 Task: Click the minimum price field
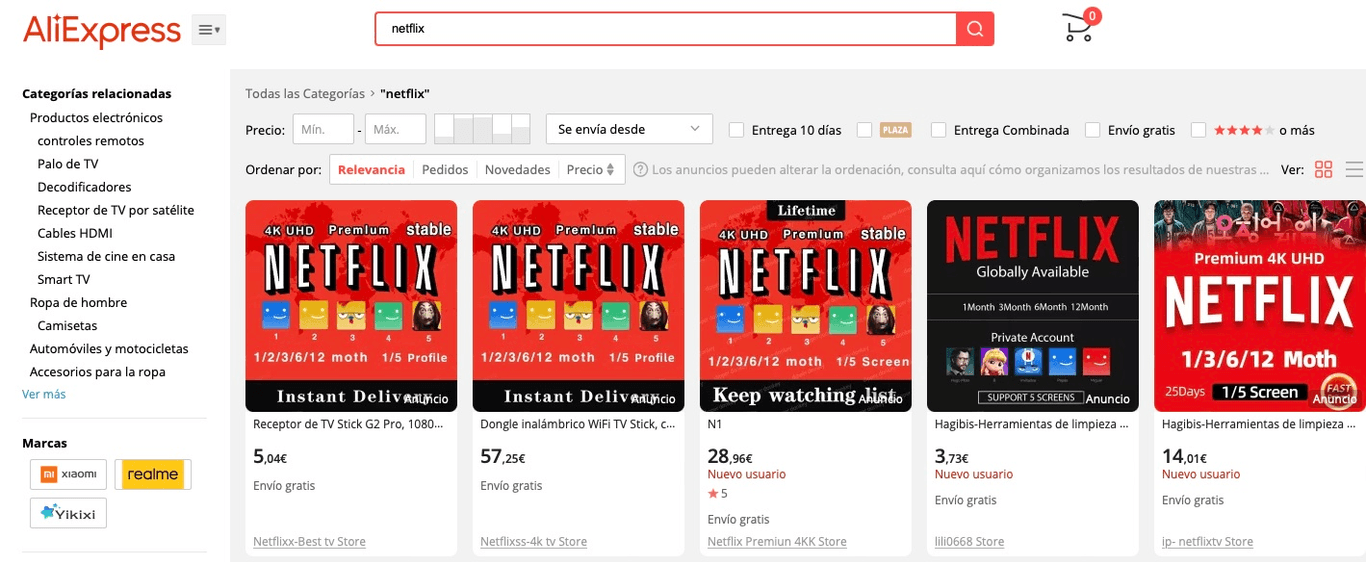point(323,129)
